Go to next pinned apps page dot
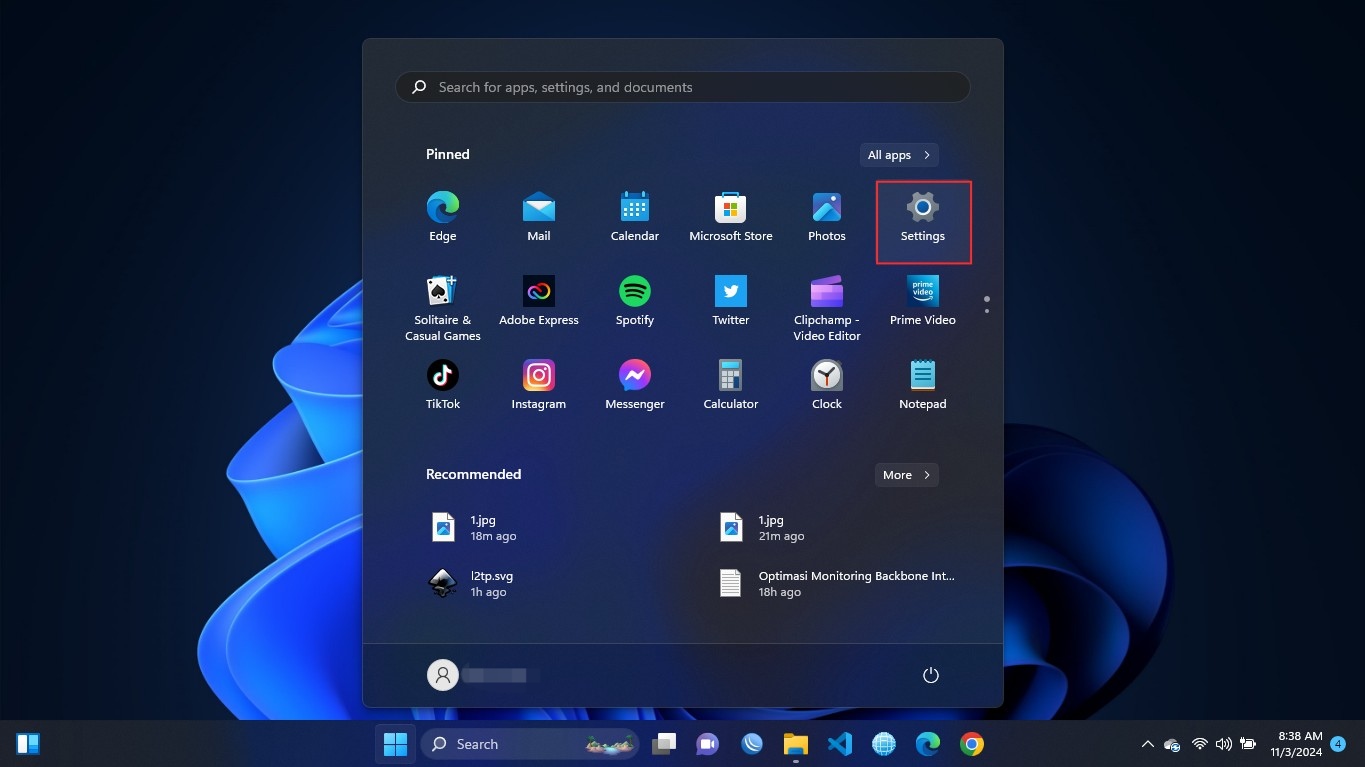Screen dimensions: 1365x767 click(987, 311)
